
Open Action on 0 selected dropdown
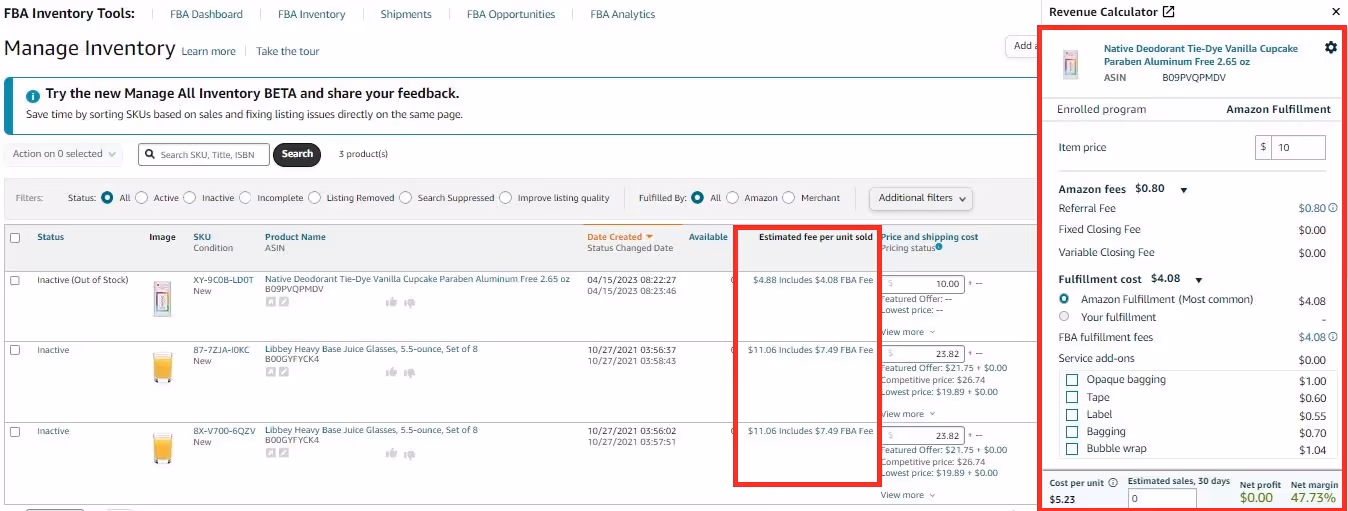(65, 154)
